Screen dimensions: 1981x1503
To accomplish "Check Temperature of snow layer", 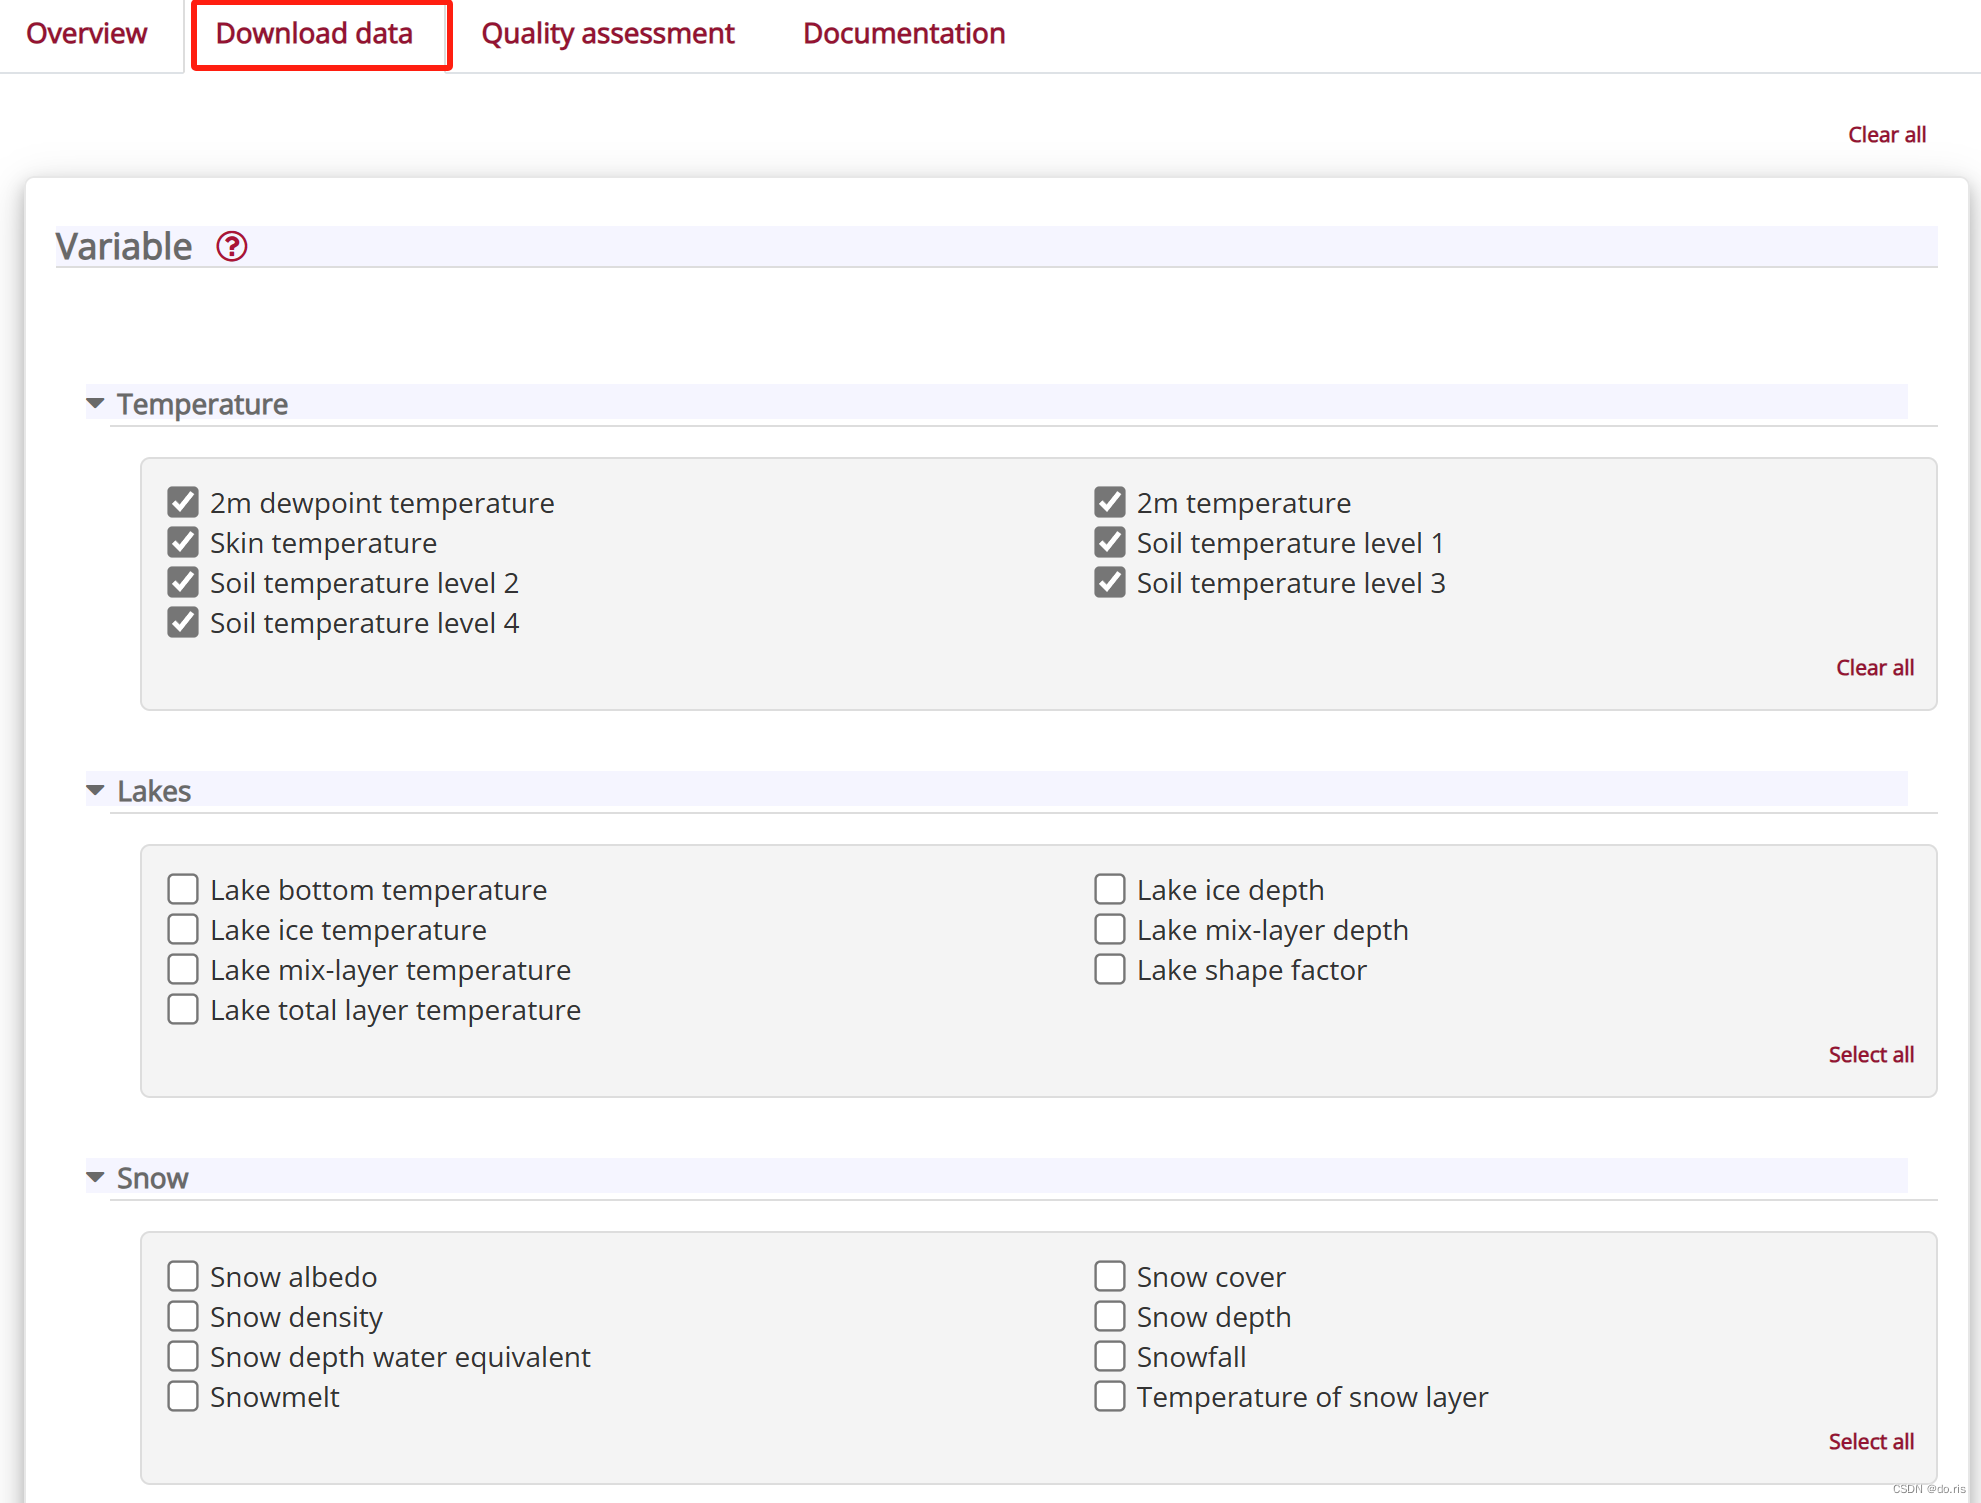I will click(x=1109, y=1396).
